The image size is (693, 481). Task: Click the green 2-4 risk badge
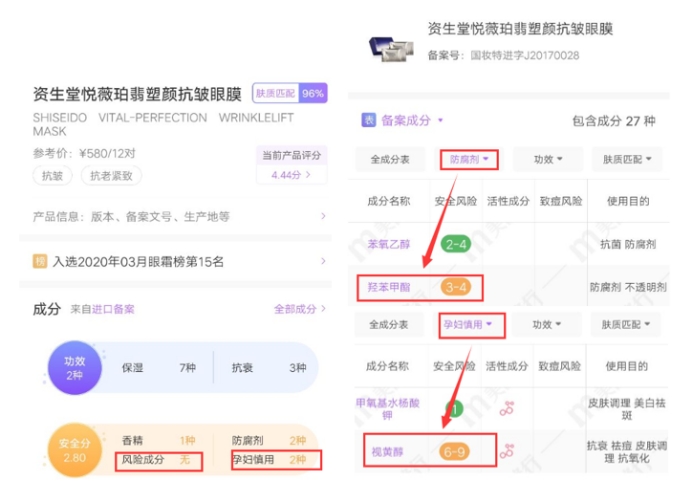pos(456,244)
